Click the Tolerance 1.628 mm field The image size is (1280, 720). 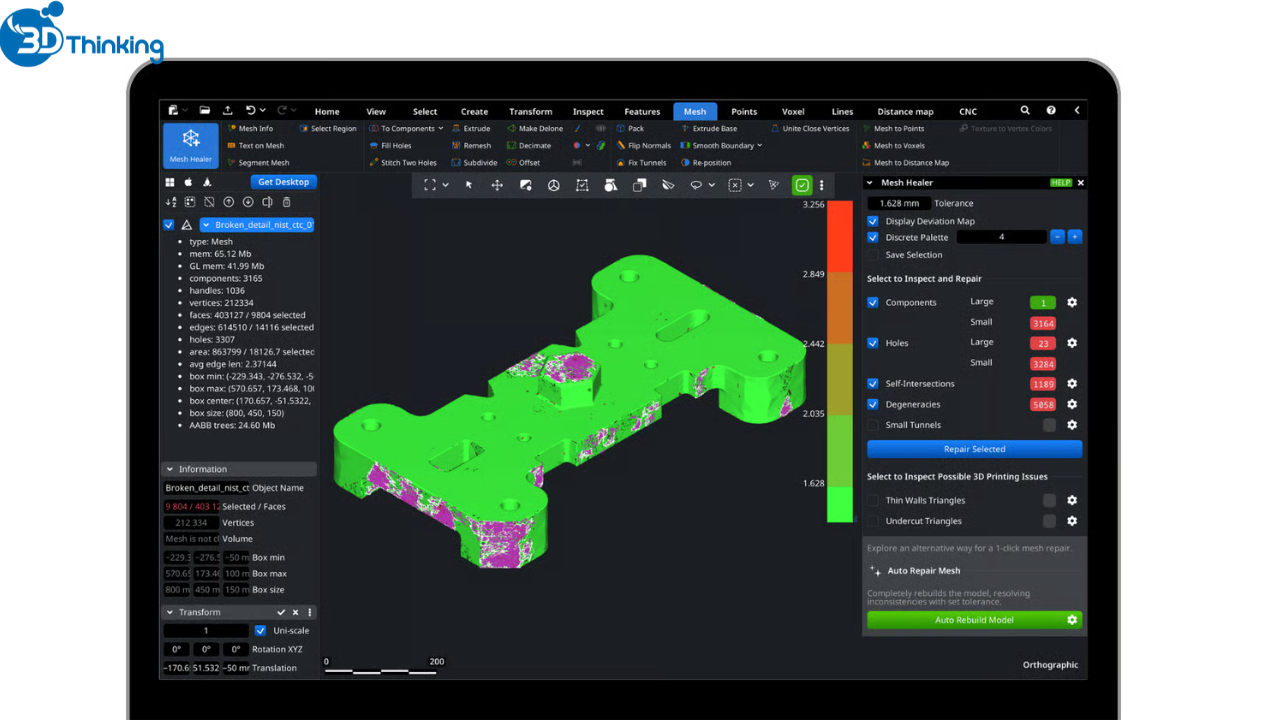(x=899, y=203)
